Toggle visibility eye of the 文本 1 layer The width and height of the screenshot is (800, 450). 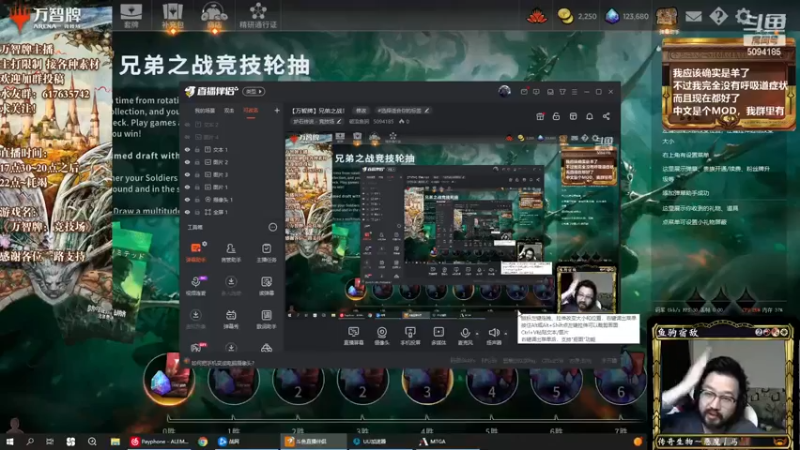tap(187, 149)
